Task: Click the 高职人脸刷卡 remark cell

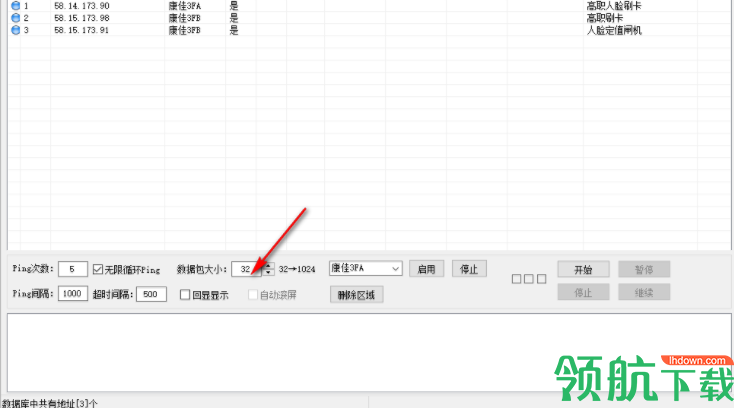Action: 614,6
